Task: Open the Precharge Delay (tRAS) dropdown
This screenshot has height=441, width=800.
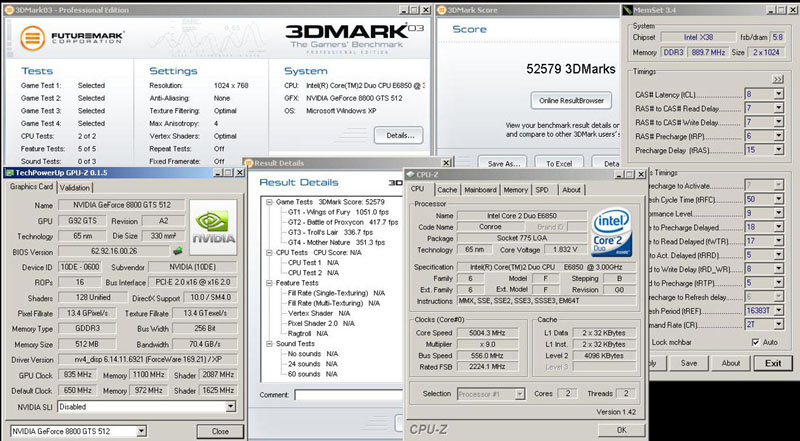Action: pyautogui.click(x=779, y=150)
